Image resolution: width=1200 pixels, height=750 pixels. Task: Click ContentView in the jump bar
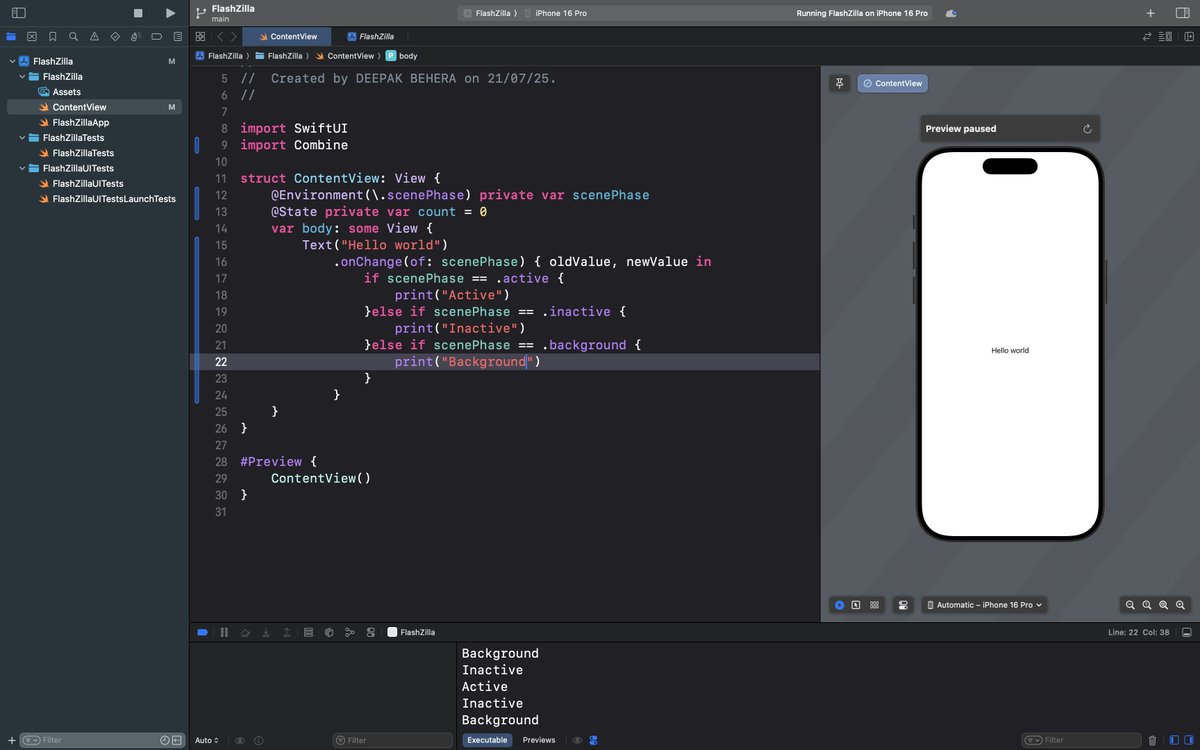point(344,56)
